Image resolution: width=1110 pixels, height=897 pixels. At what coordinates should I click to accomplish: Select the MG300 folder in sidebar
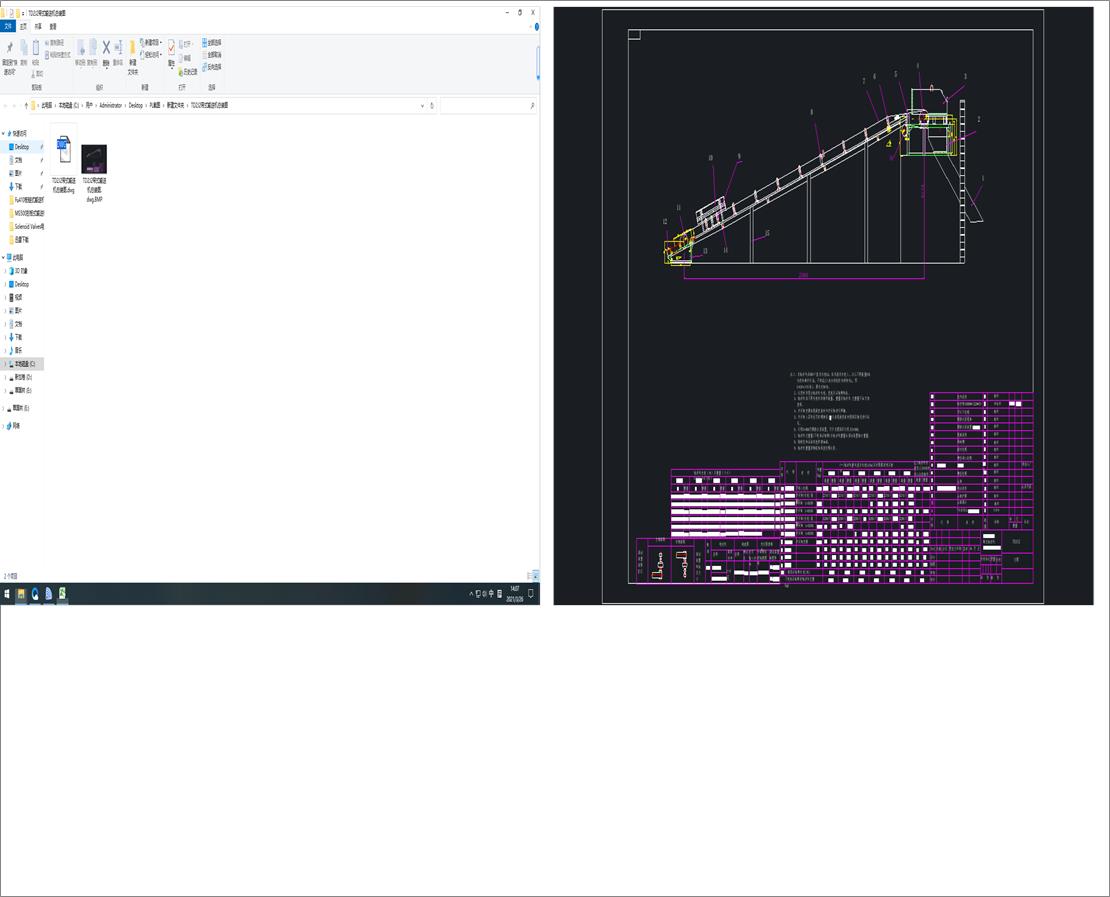29,213
